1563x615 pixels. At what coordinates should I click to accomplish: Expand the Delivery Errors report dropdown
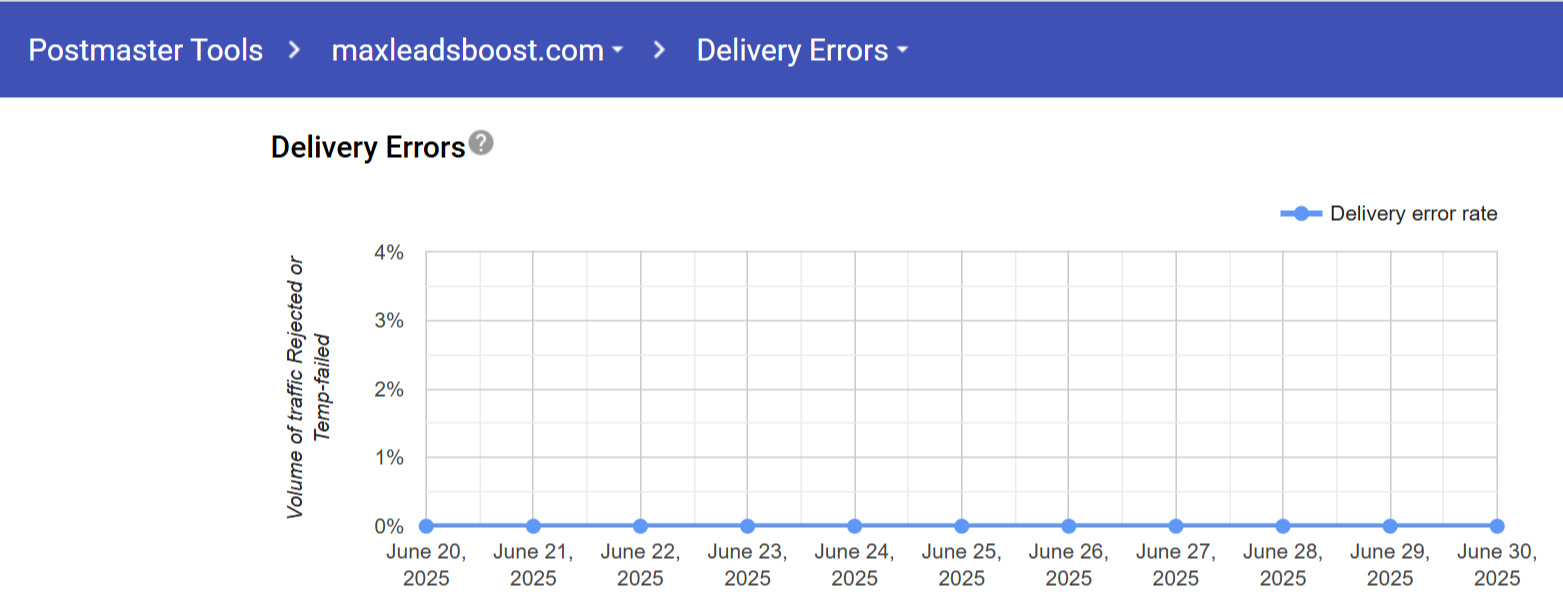[801, 50]
